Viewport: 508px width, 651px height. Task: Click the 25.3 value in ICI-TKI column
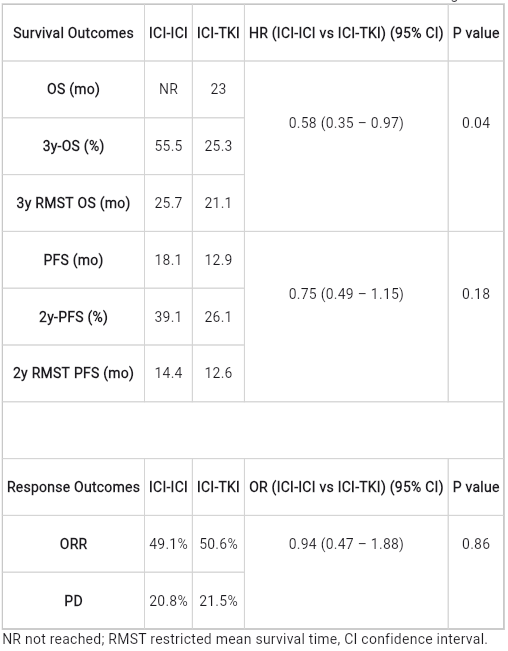218,146
